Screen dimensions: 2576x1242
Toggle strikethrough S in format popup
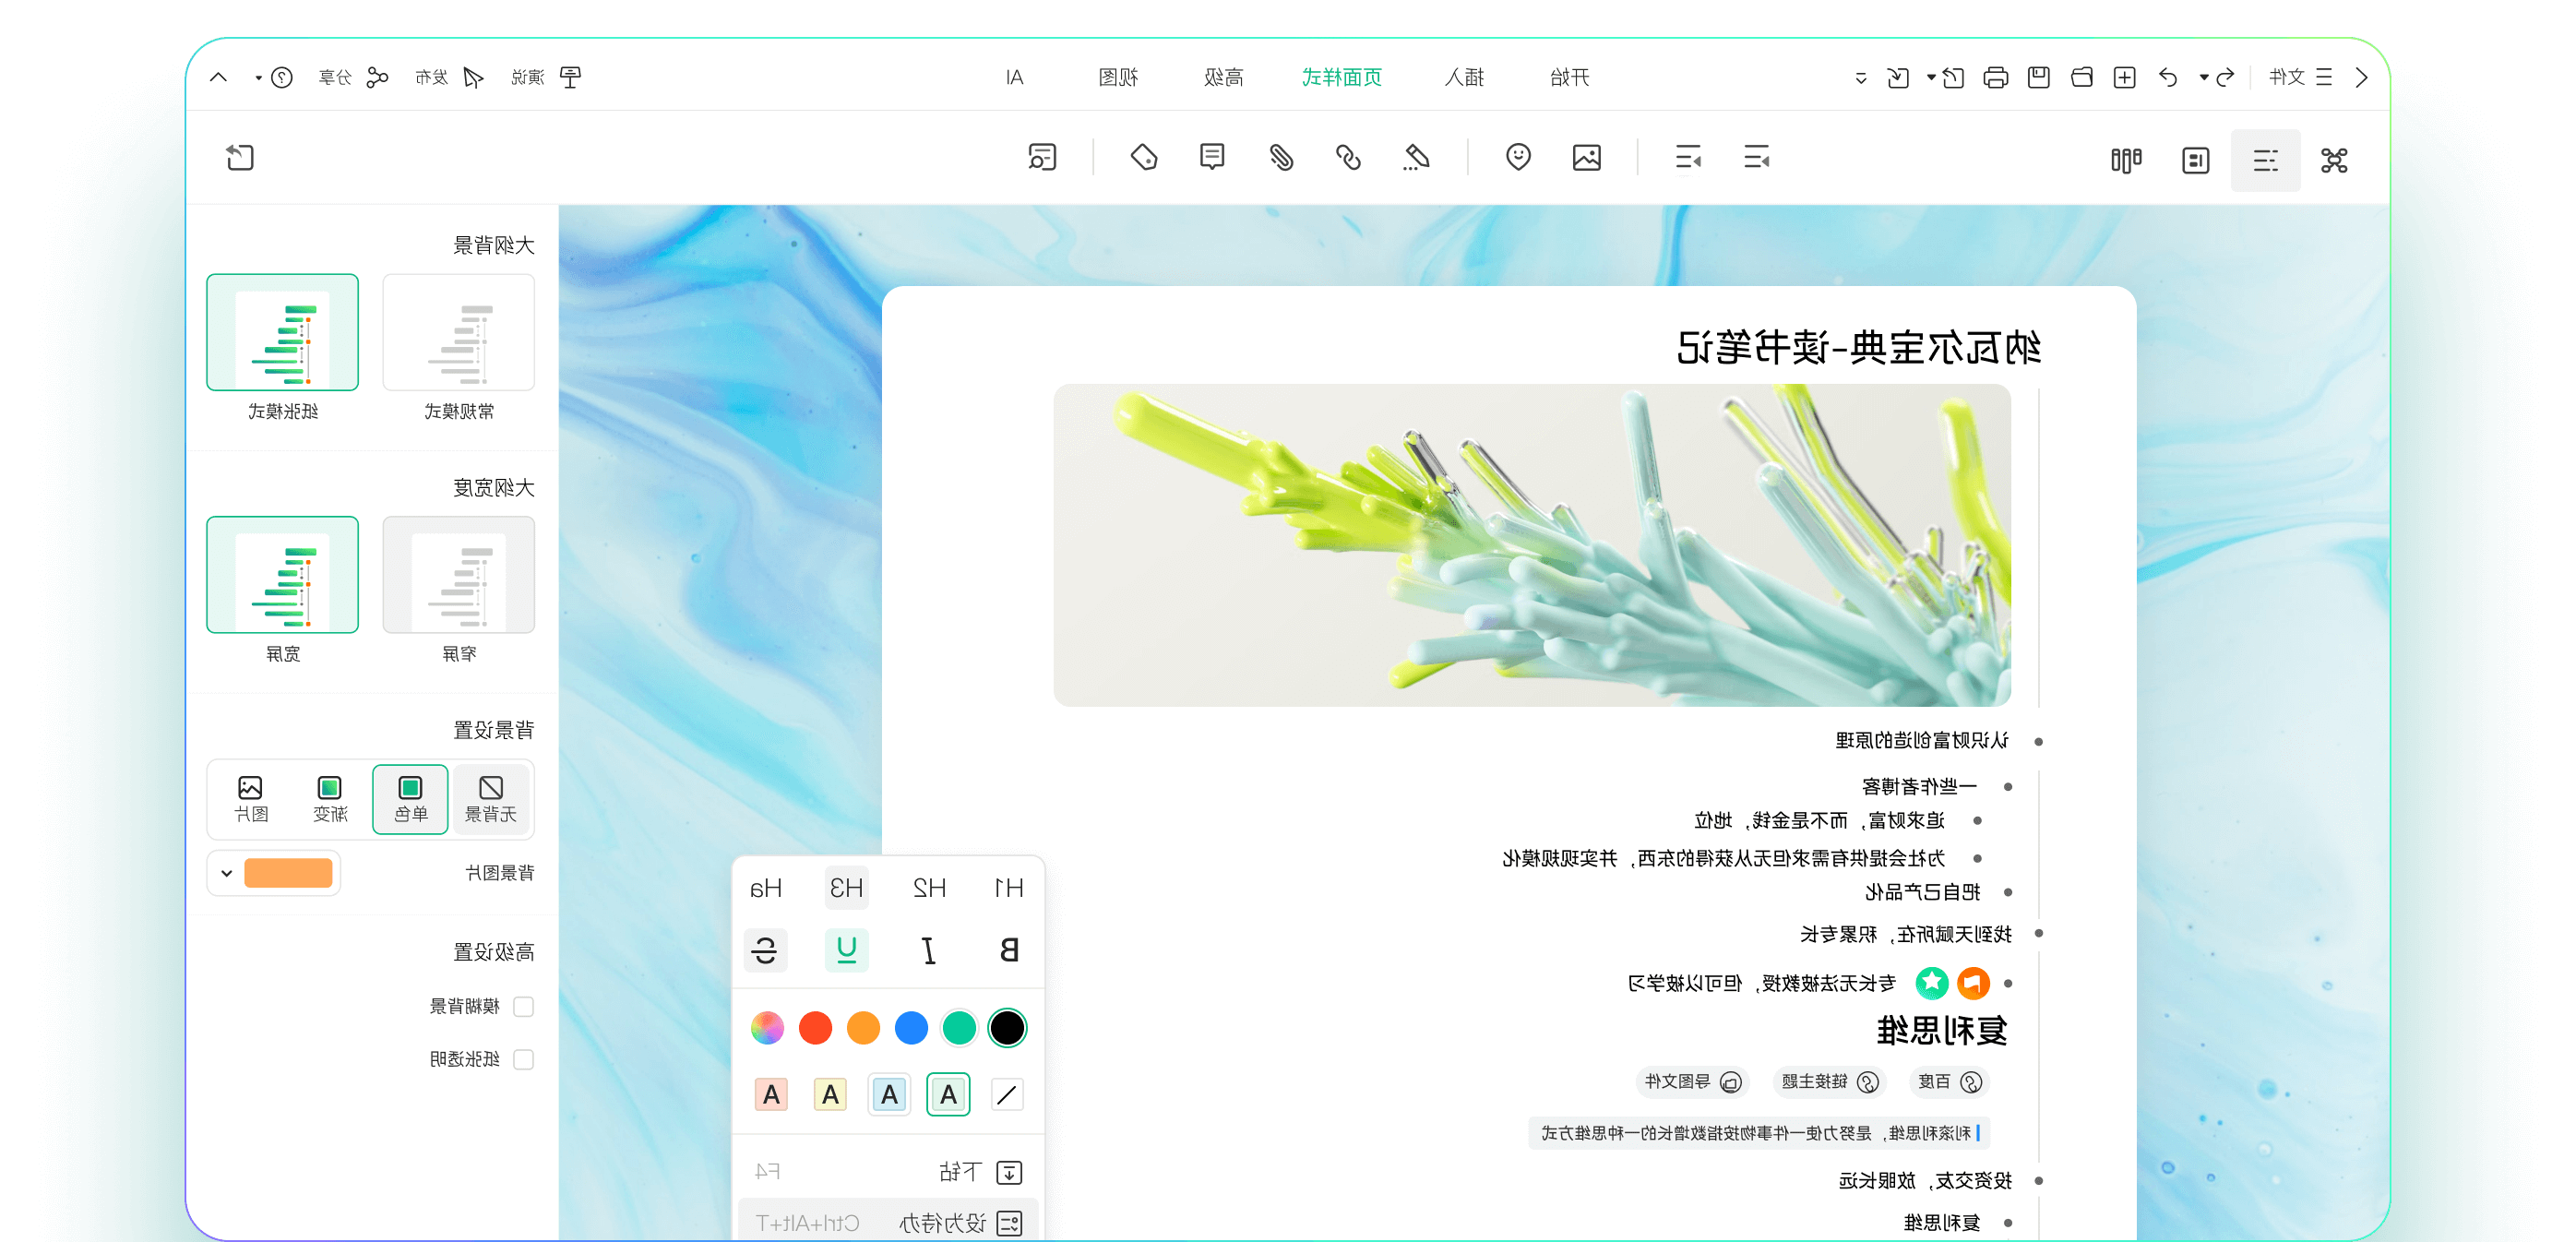[x=765, y=949]
